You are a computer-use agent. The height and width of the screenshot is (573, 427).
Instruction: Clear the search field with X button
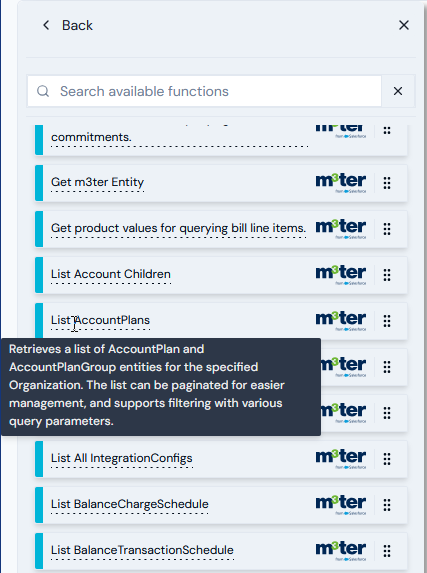[x=398, y=91]
